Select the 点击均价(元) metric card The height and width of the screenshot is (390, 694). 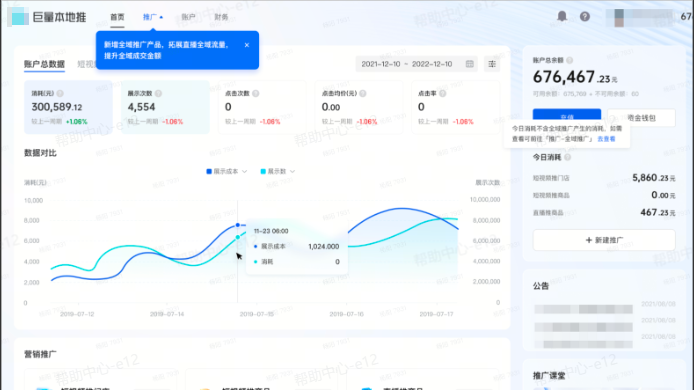coord(359,107)
